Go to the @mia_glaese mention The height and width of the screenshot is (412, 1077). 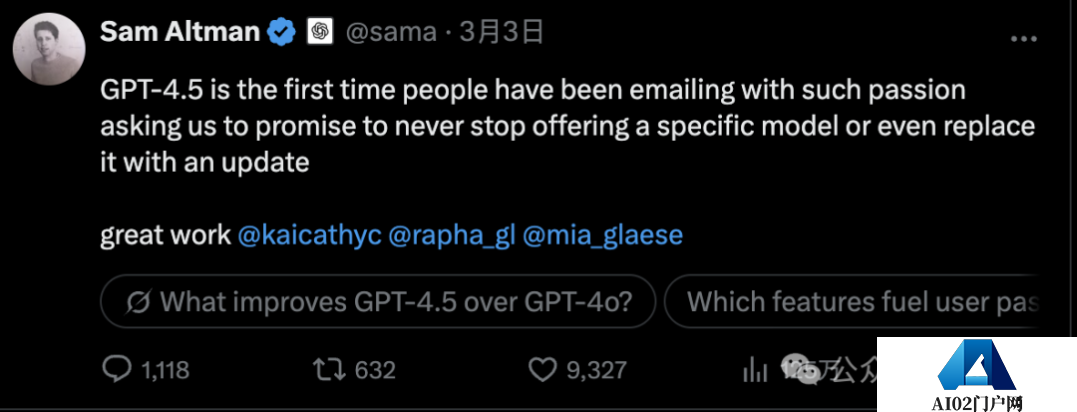point(602,235)
